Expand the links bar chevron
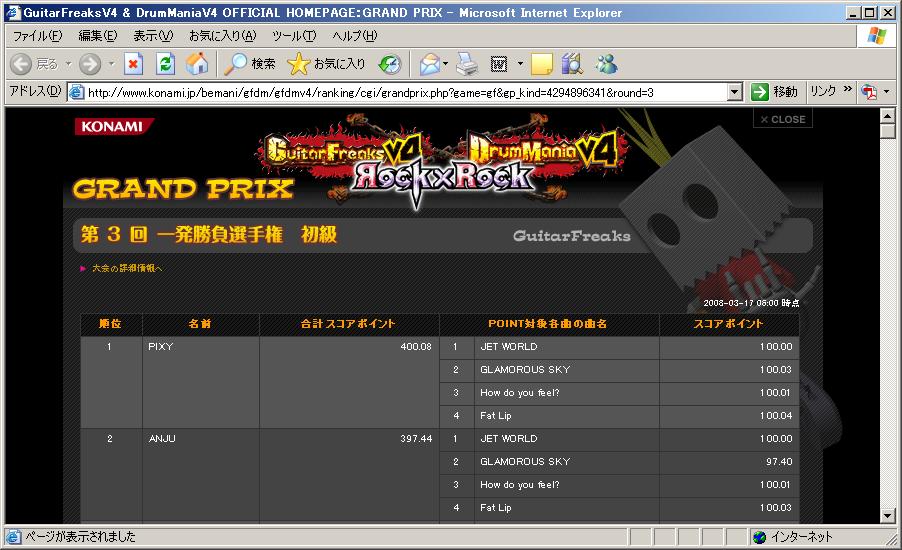 [847, 89]
